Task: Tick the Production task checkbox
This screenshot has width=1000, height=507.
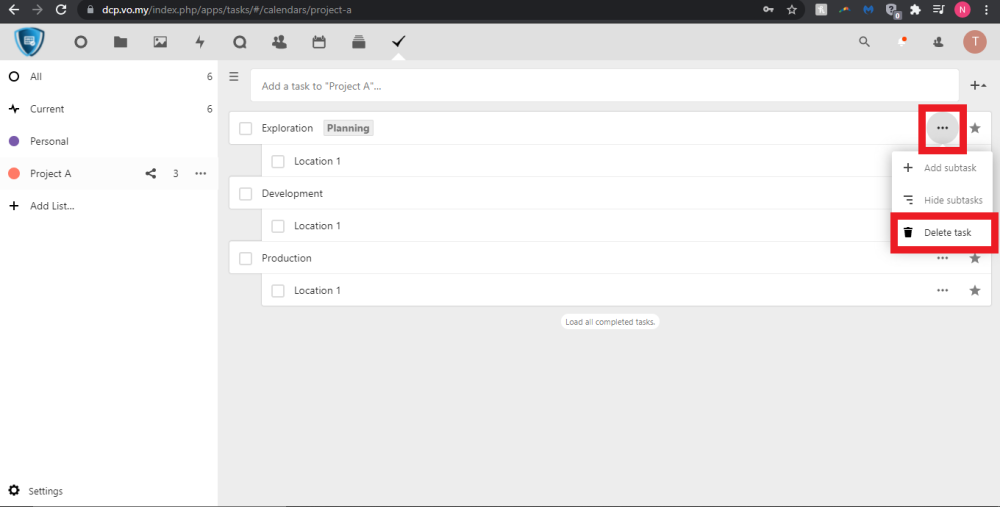Action: (x=245, y=258)
